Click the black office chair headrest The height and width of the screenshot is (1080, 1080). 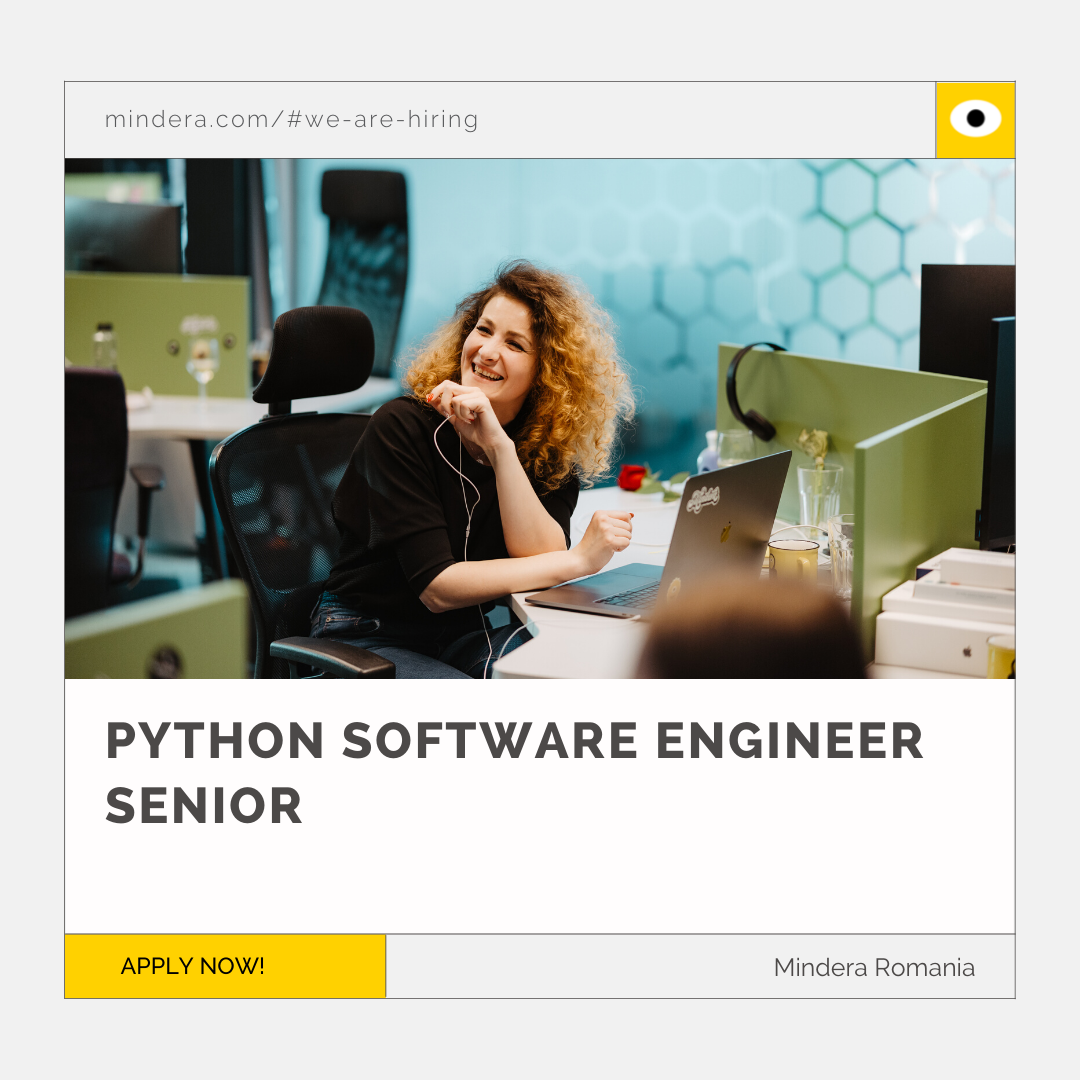click(315, 355)
